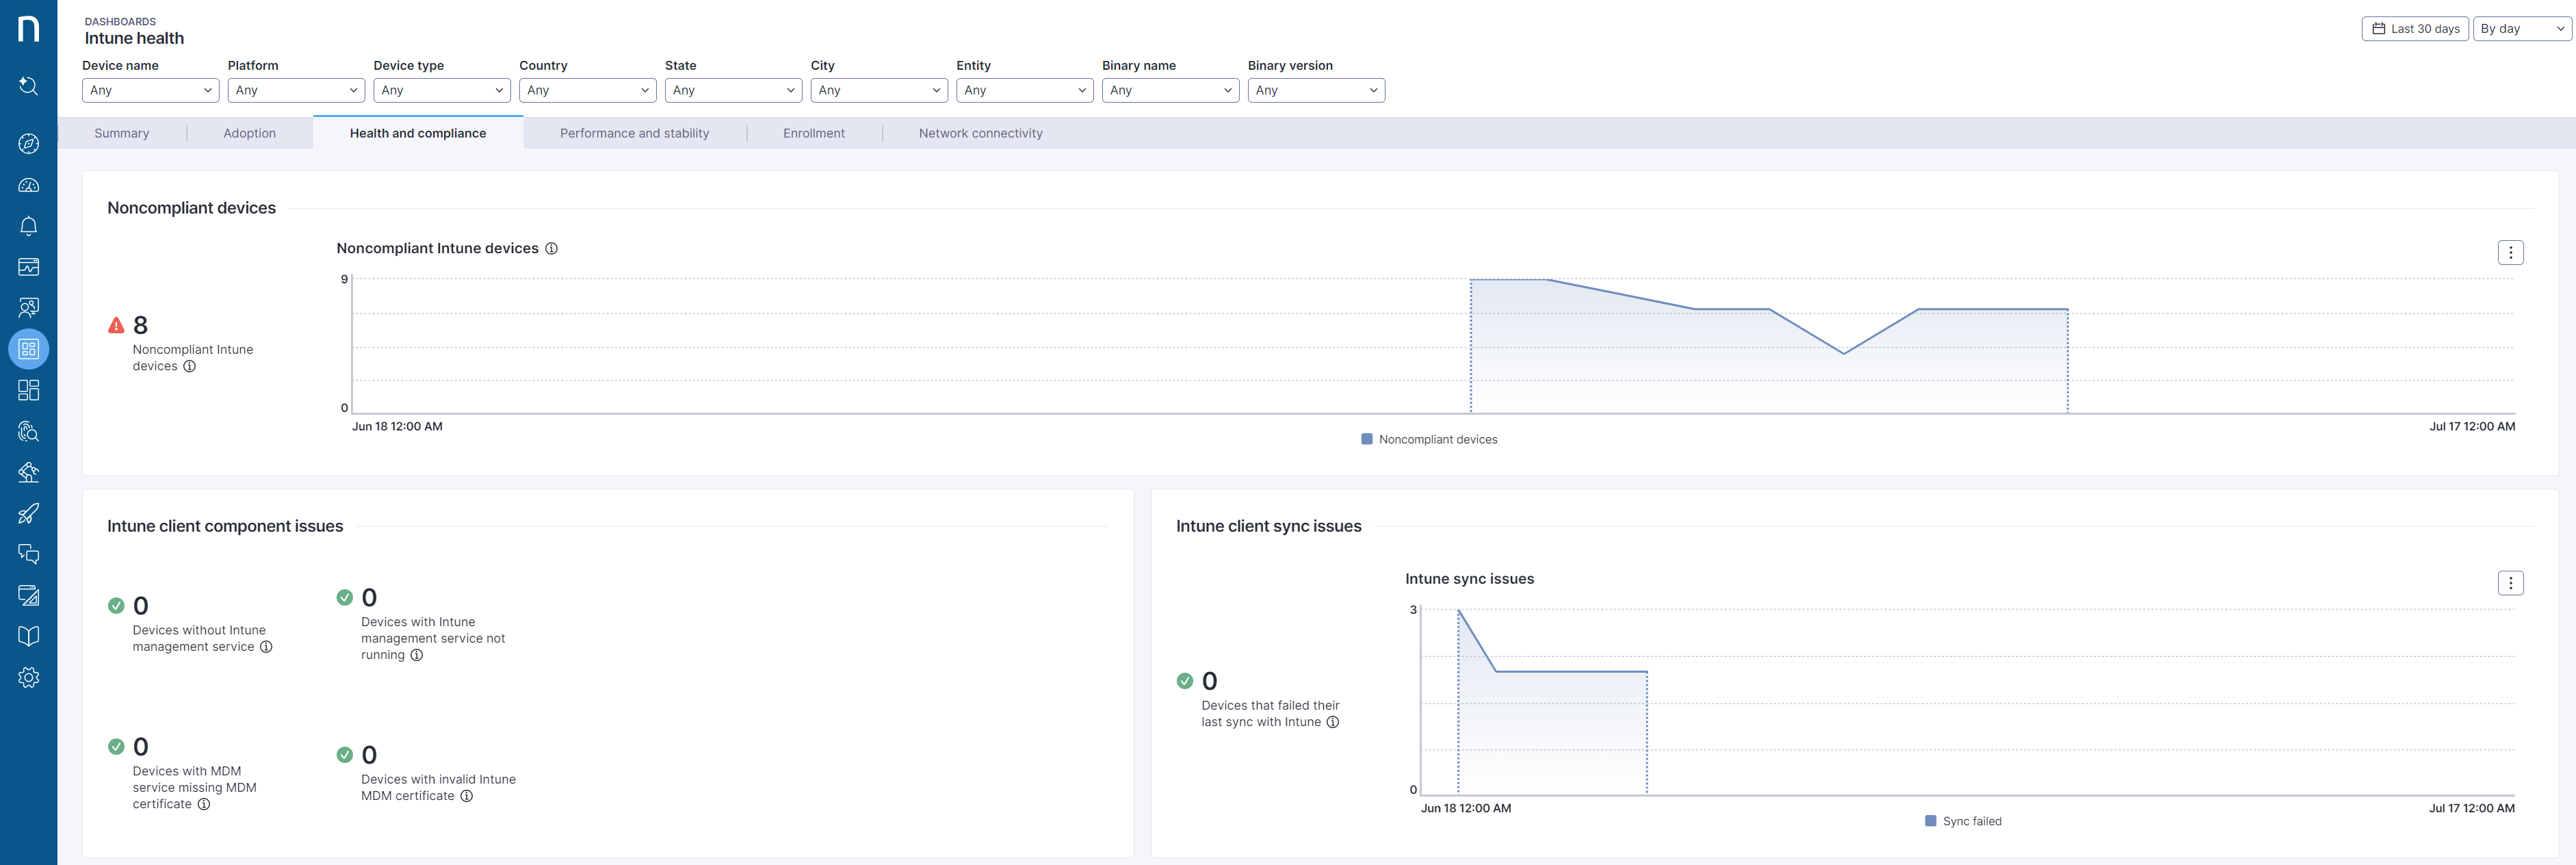Viewport: 2576px width, 865px height.
Task: Open the chat bubbles icon in sidebar
Action: (x=28, y=555)
